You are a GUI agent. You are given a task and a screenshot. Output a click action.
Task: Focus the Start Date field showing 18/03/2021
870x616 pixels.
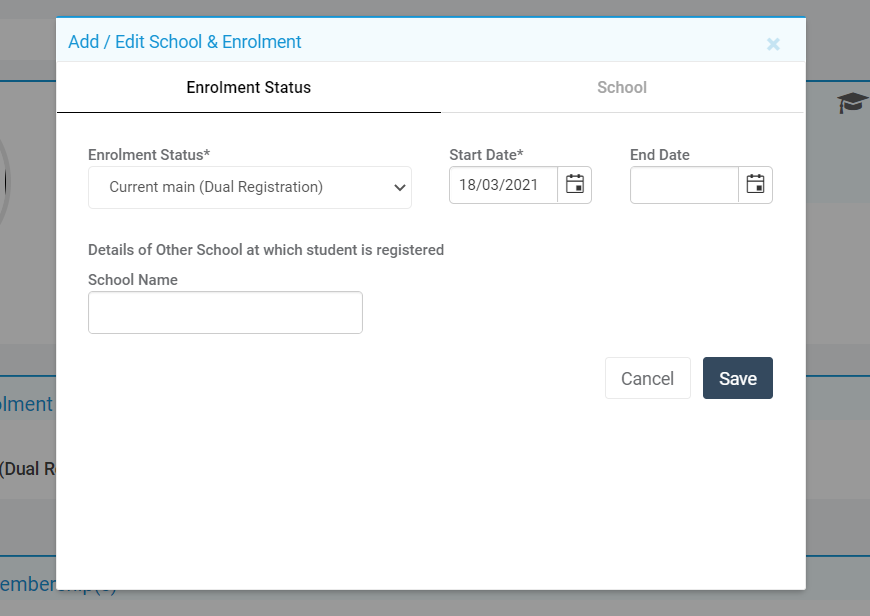(x=503, y=184)
